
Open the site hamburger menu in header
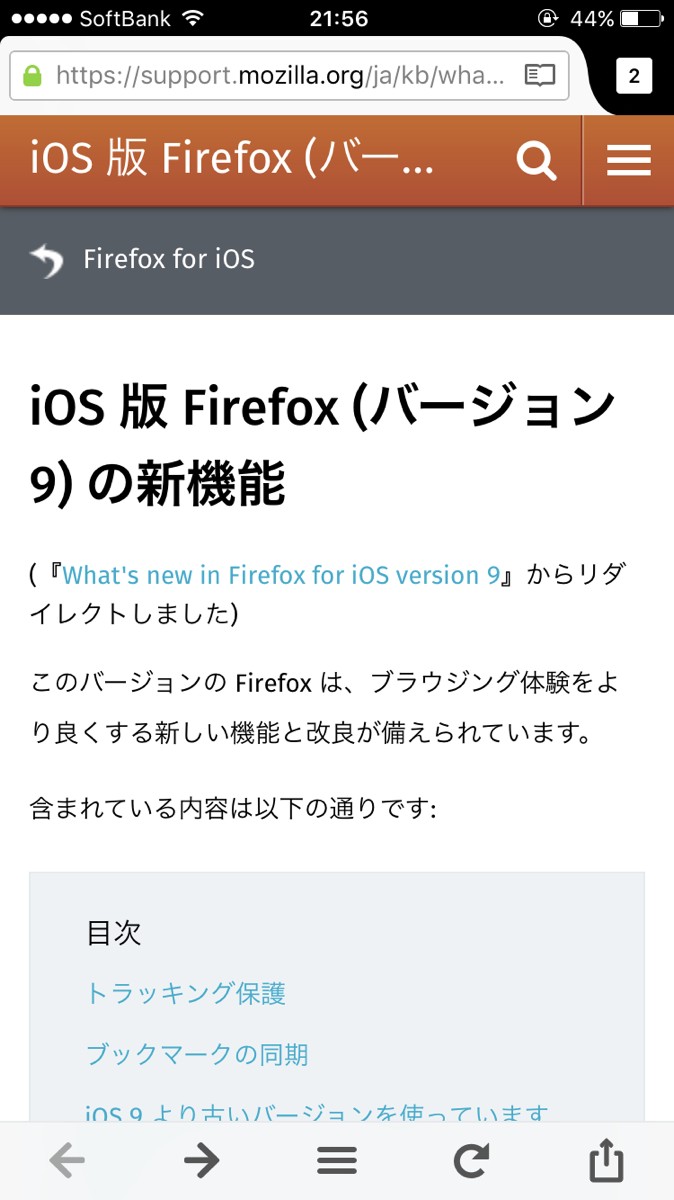pyautogui.click(x=628, y=161)
